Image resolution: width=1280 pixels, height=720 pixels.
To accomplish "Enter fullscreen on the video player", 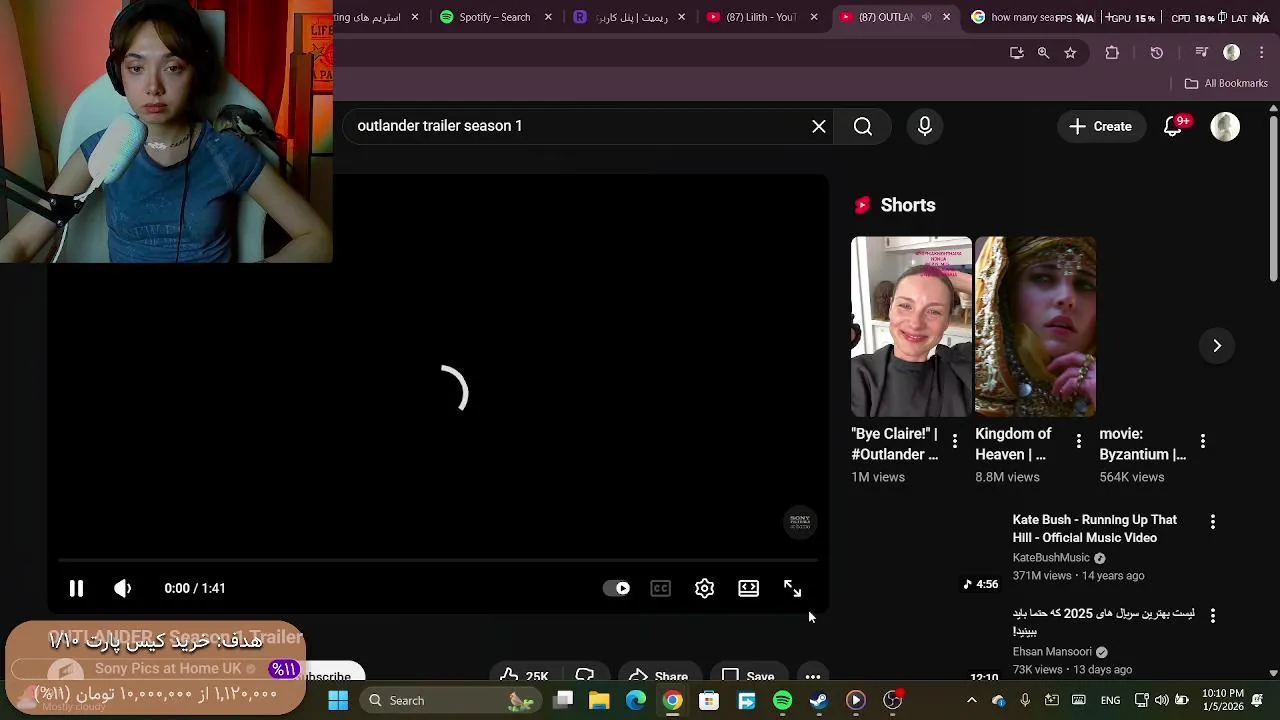I will tap(793, 588).
